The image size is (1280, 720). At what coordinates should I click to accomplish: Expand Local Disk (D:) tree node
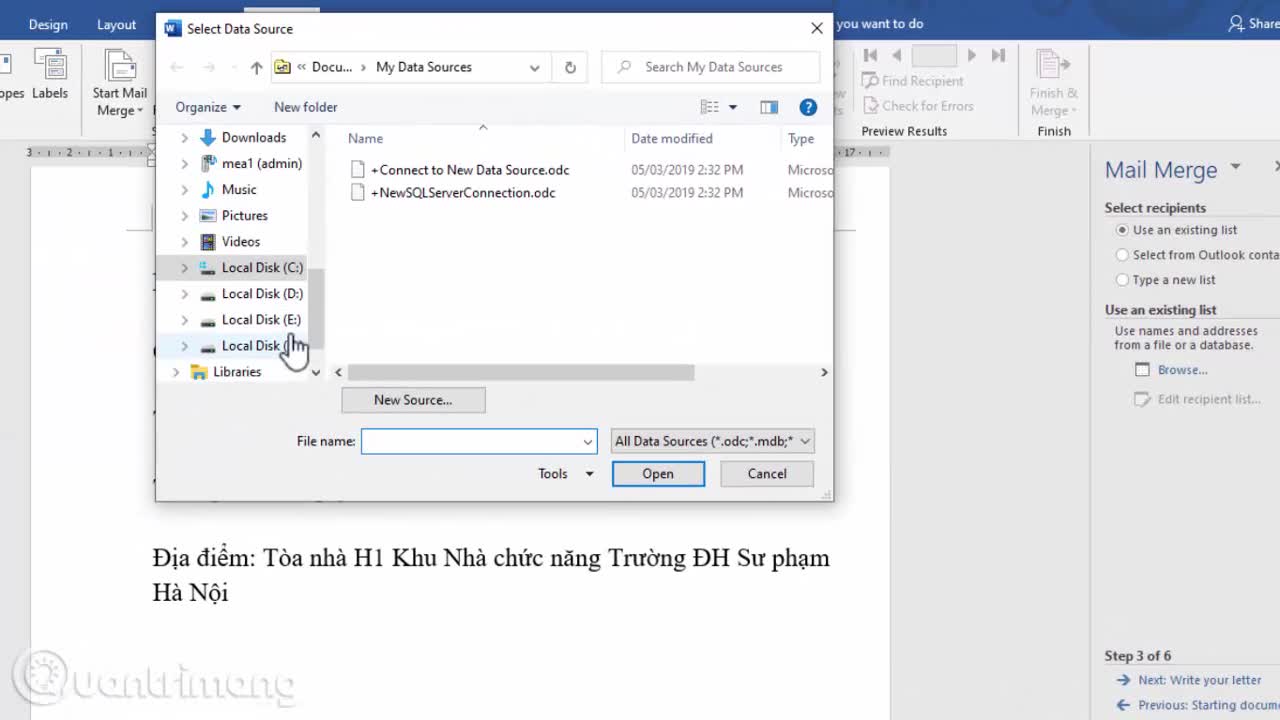(184, 293)
